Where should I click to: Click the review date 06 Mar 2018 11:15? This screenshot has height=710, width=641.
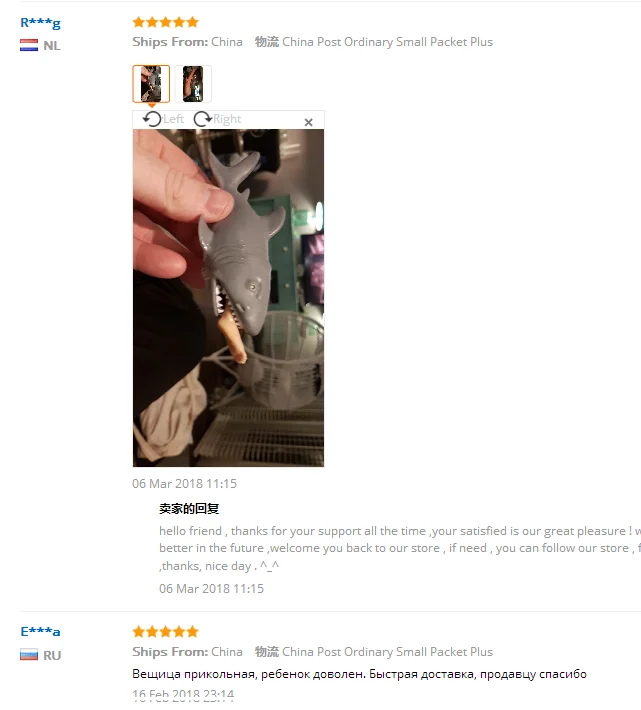coord(184,484)
